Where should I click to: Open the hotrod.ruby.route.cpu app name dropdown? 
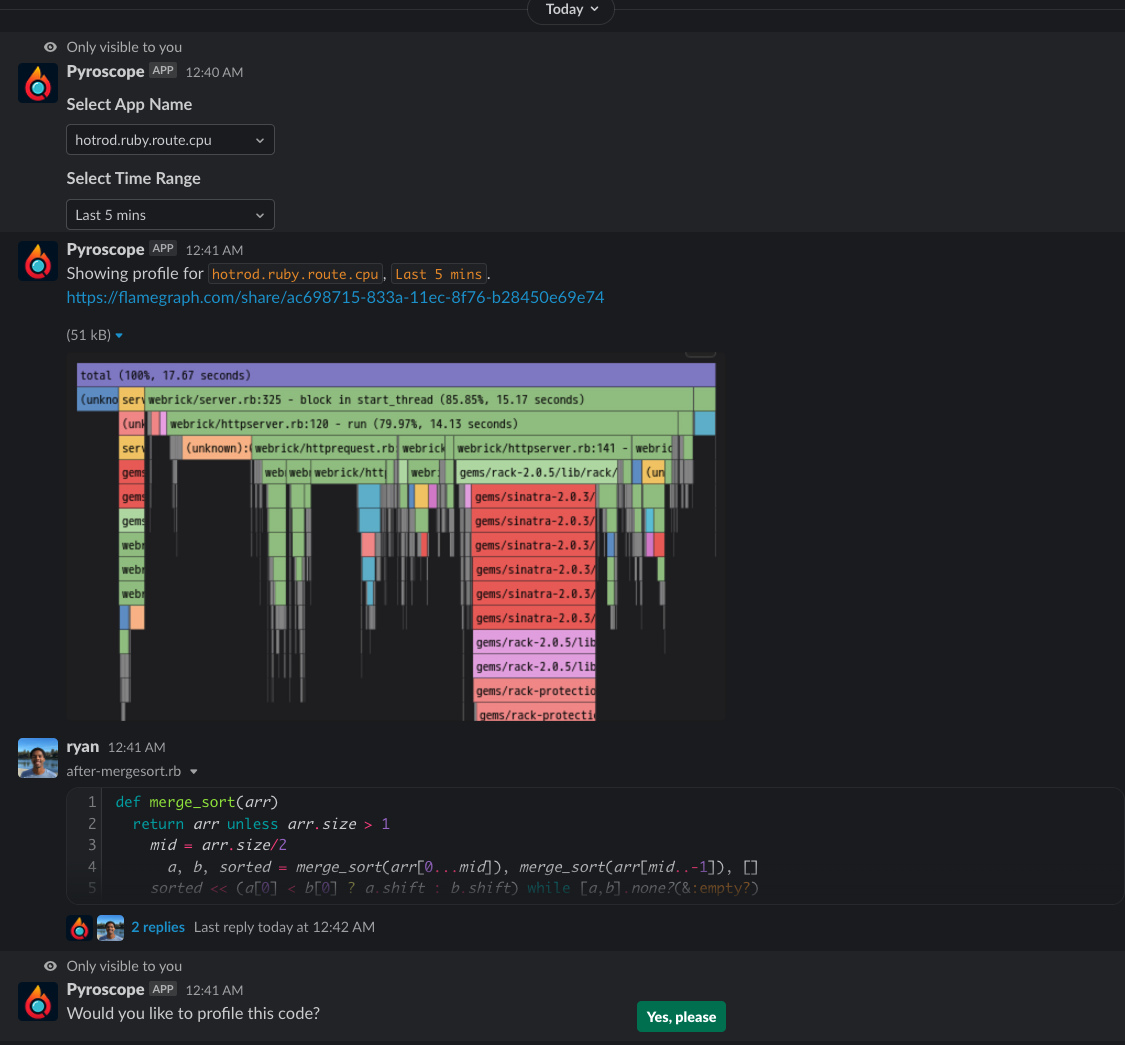click(x=170, y=140)
